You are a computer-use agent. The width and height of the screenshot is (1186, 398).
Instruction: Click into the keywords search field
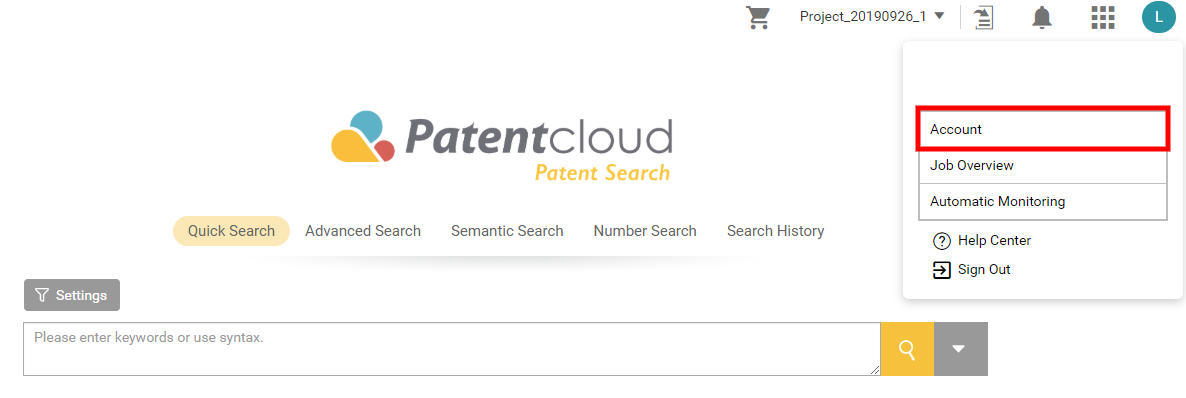pyautogui.click(x=452, y=349)
